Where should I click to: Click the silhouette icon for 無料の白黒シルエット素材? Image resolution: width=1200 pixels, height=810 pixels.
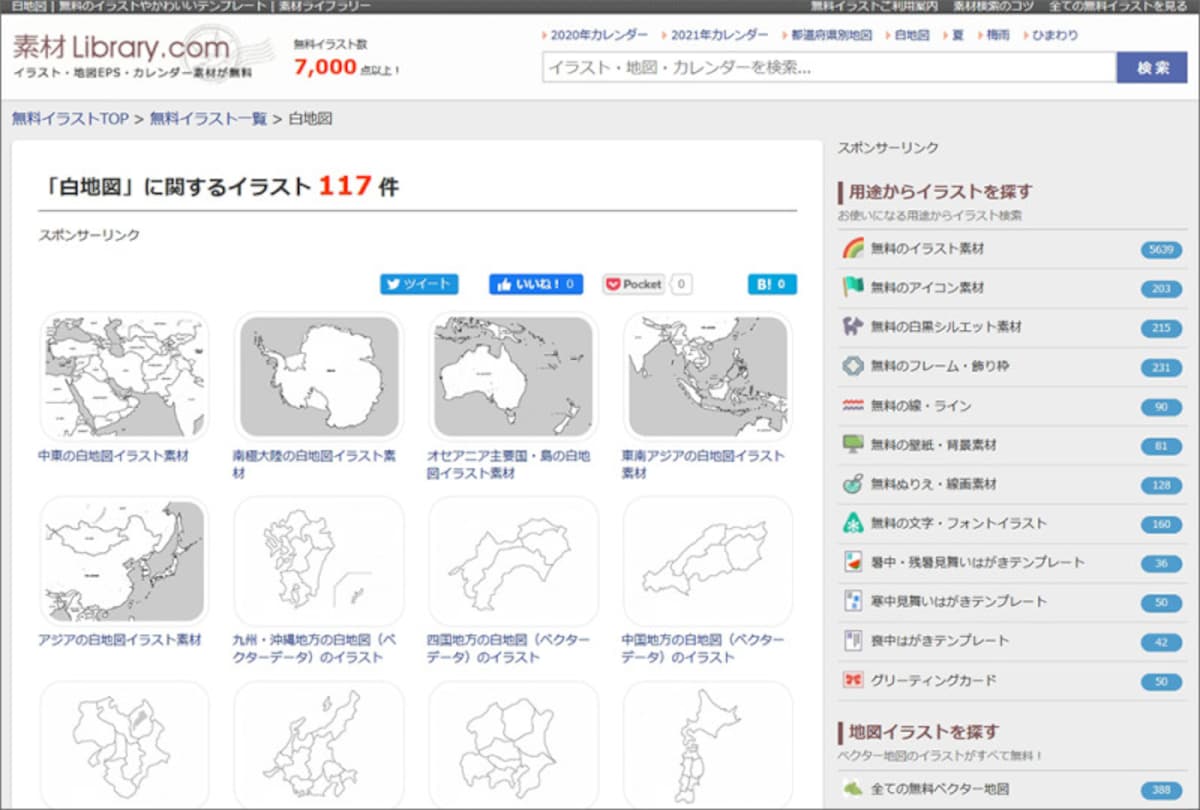tap(853, 326)
